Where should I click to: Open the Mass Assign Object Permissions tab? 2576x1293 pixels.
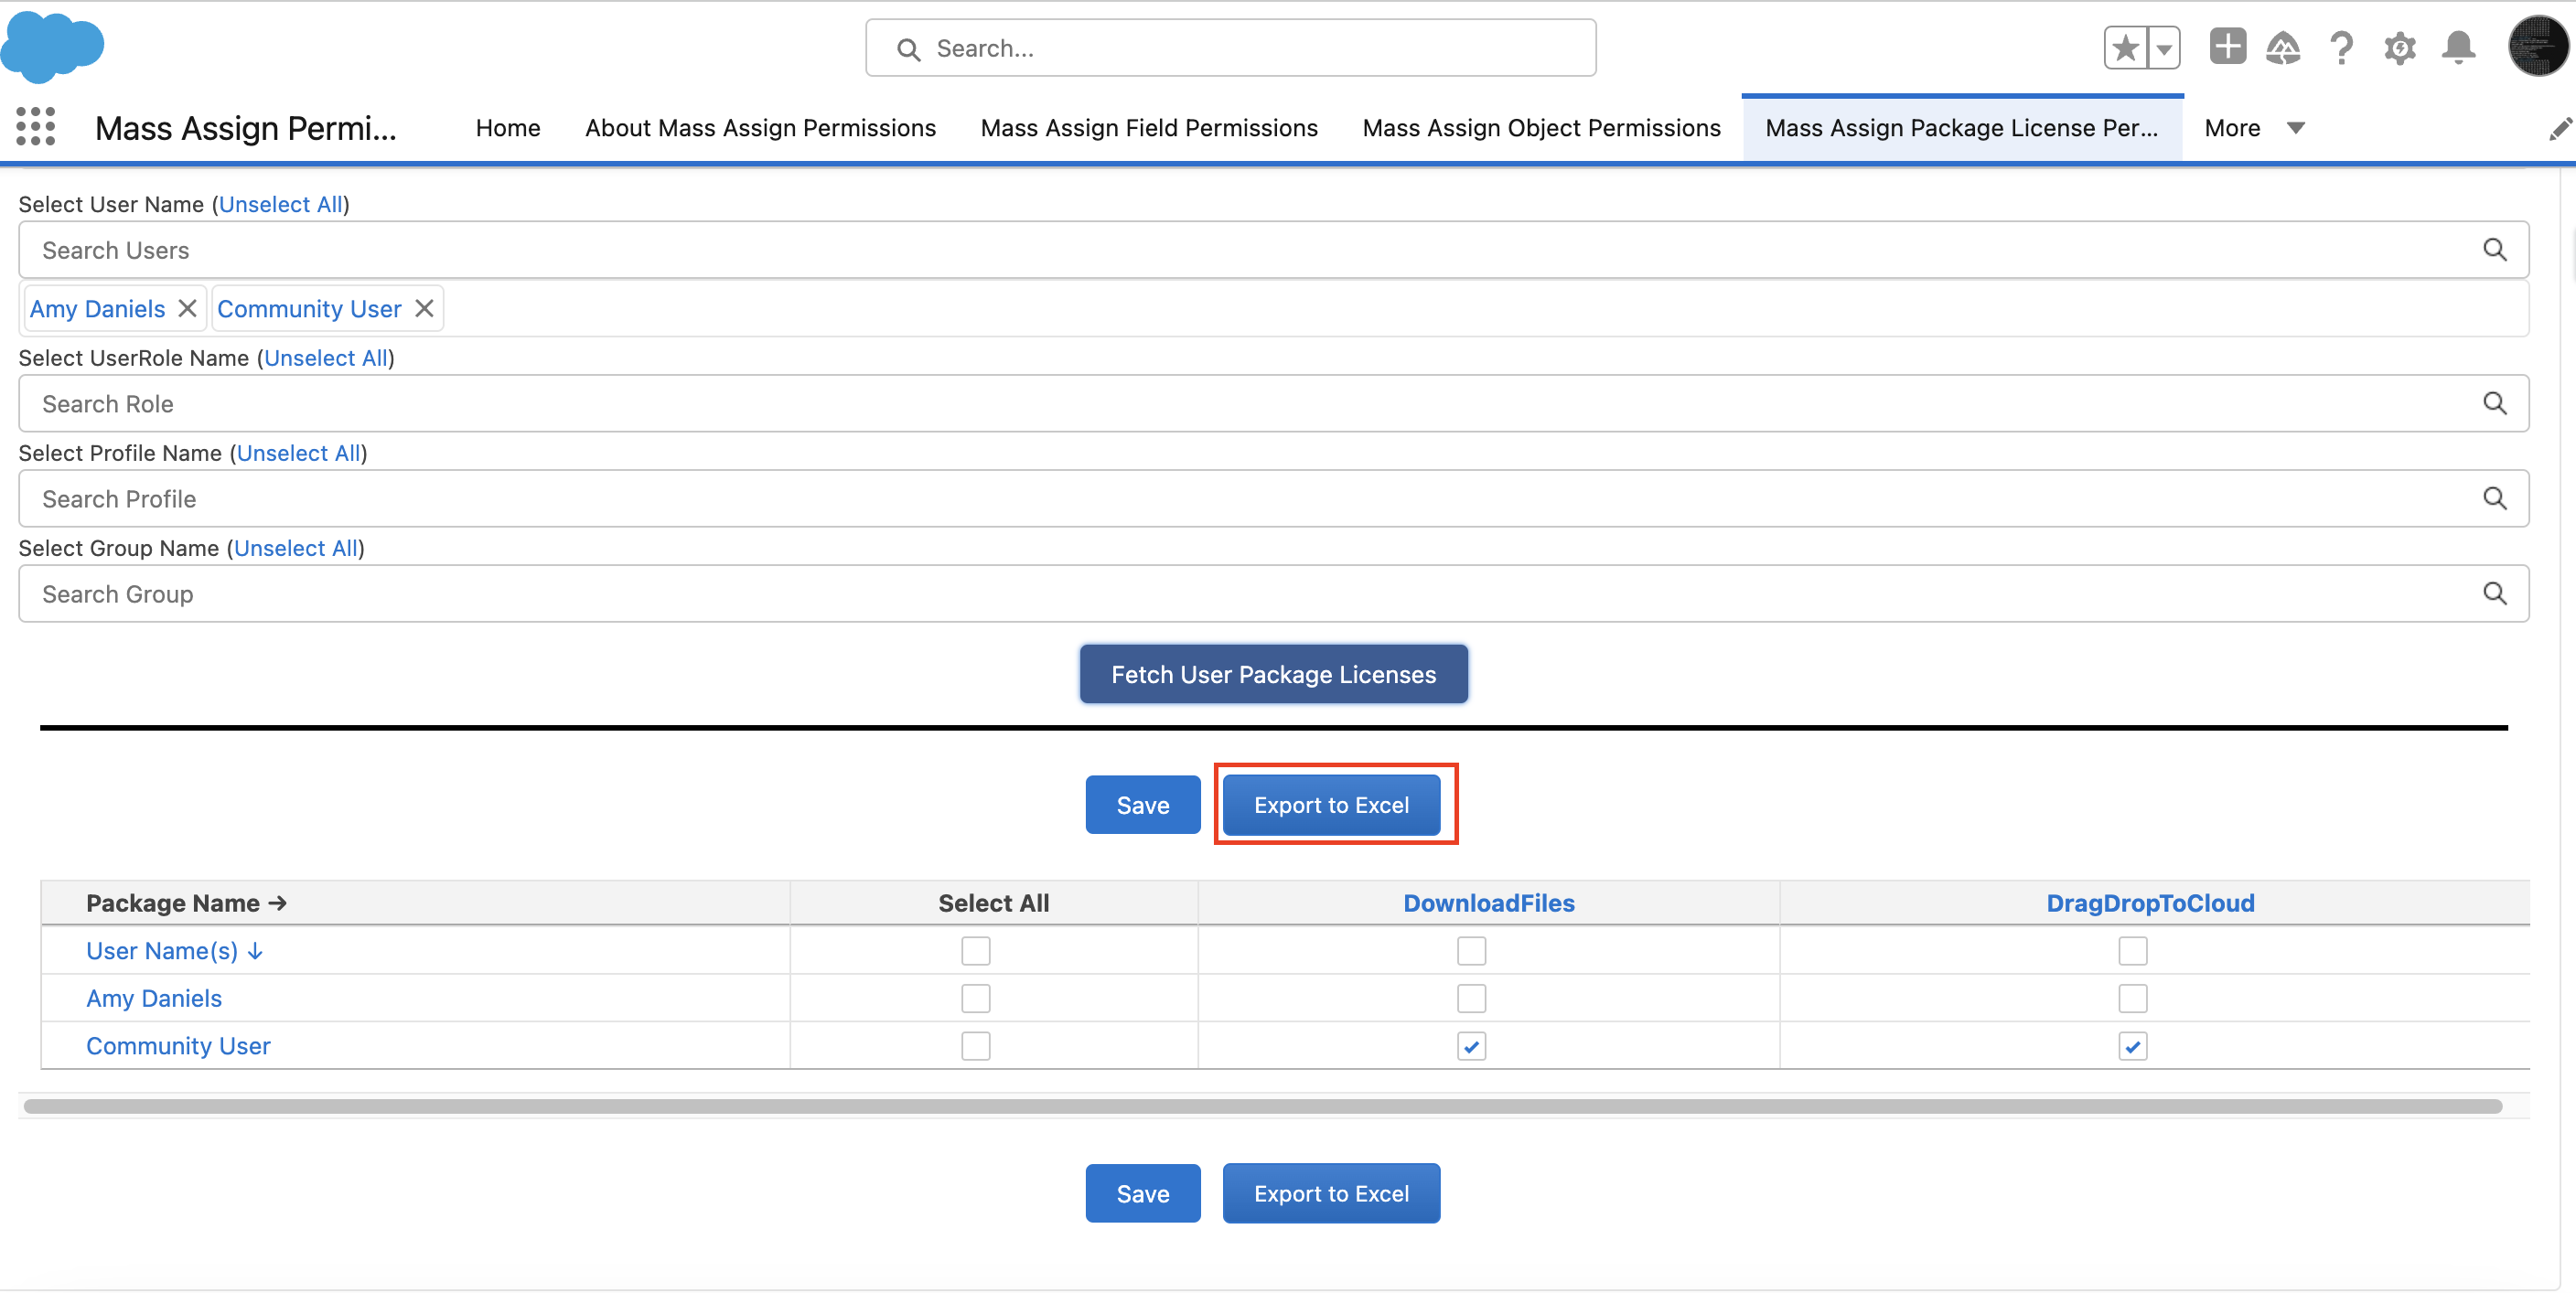(1541, 128)
